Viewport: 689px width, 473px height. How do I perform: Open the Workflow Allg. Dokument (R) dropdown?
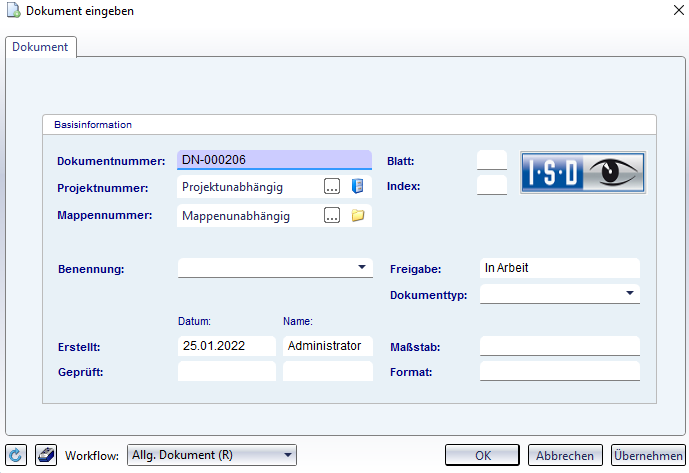tap(212, 455)
